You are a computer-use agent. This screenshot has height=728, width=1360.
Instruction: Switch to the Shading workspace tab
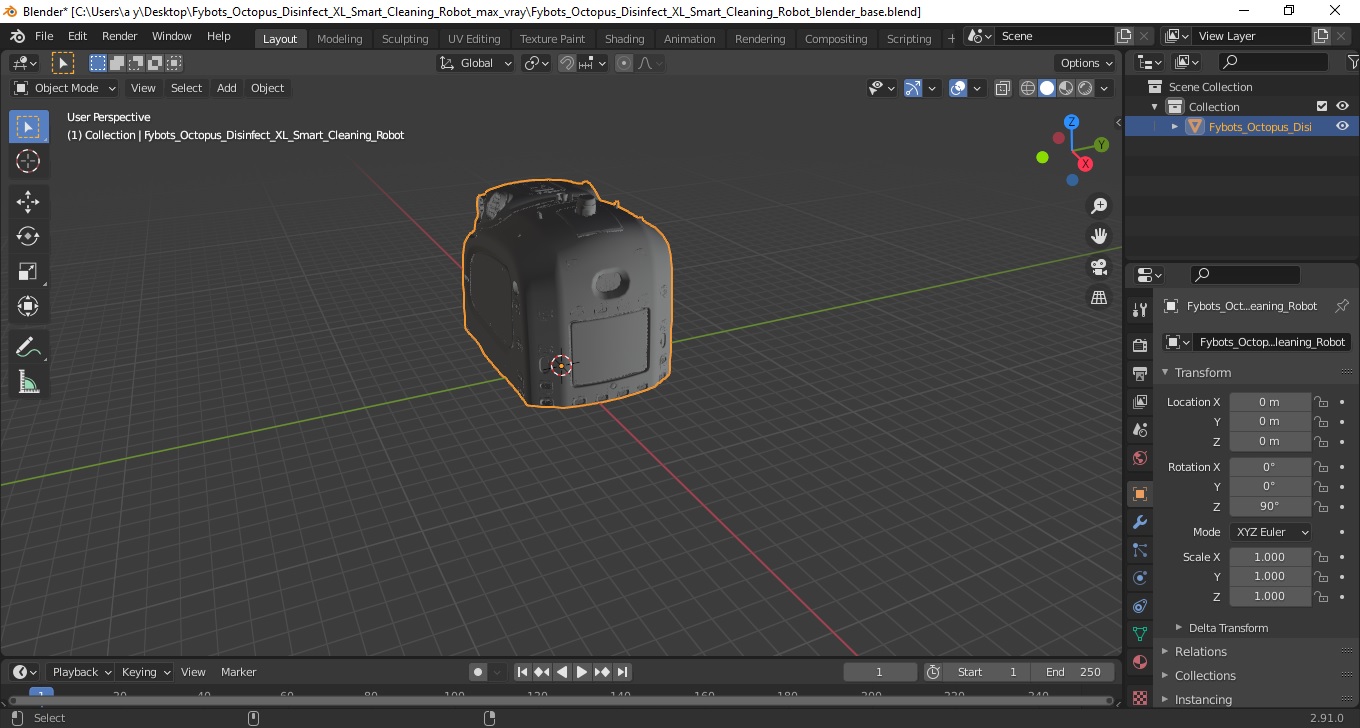pyautogui.click(x=624, y=39)
